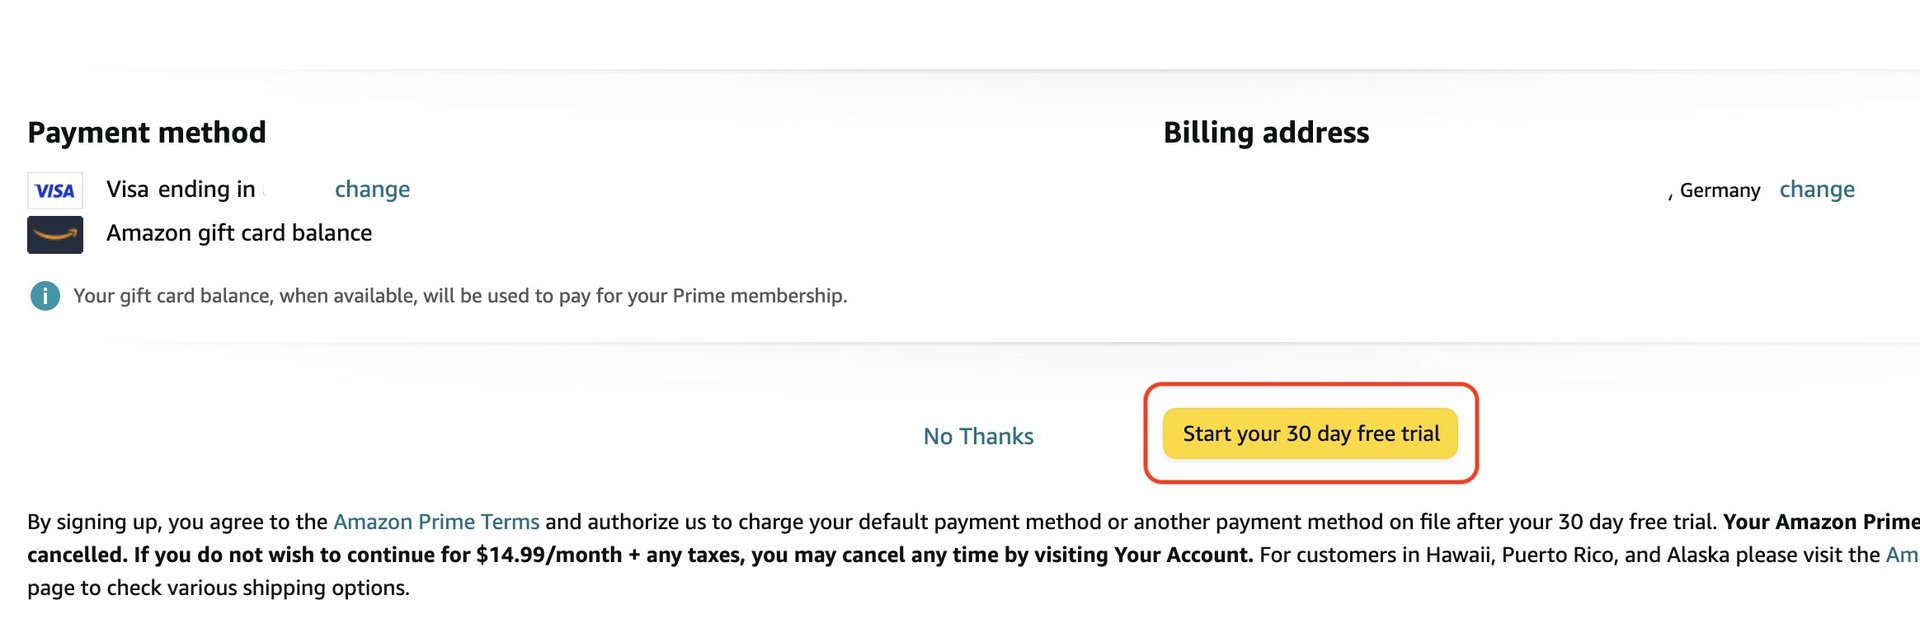Open the truncated link after "please visit the"
Viewport: 1920px width, 628px height.
tap(1902, 555)
